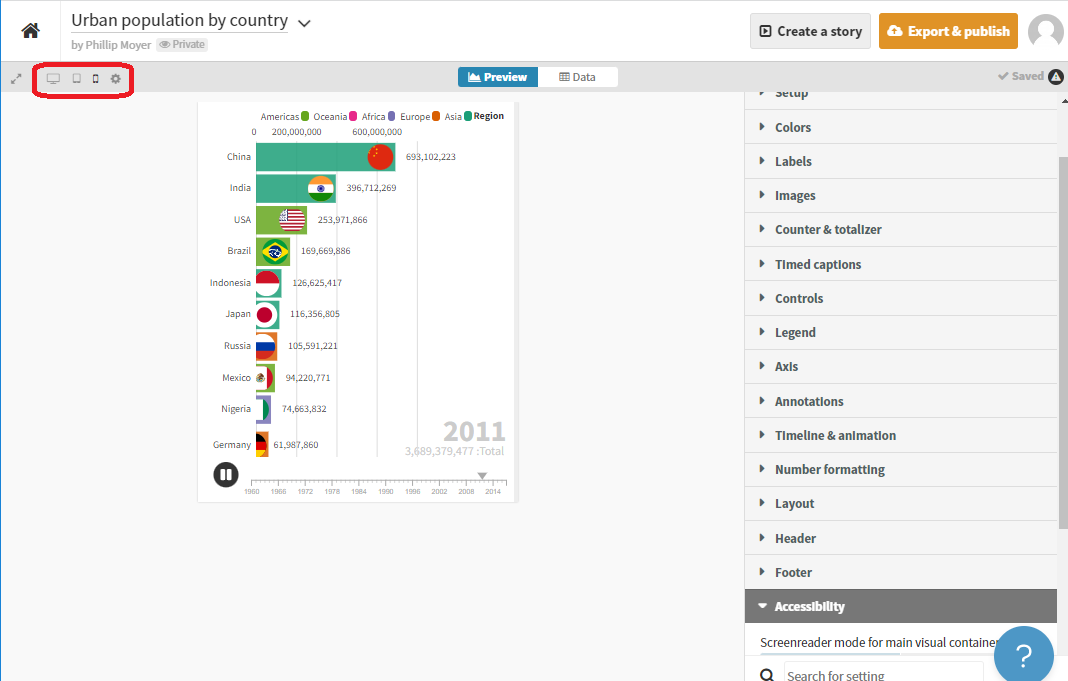Open the help question mark bubble

click(1023, 655)
